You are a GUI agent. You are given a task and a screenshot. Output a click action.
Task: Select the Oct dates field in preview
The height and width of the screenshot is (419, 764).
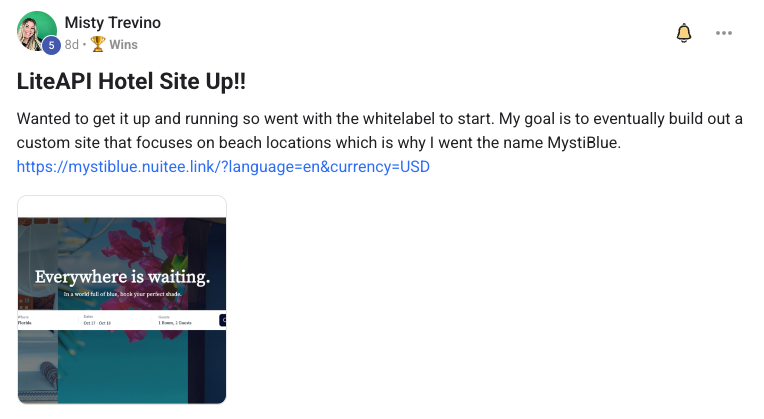(98, 322)
